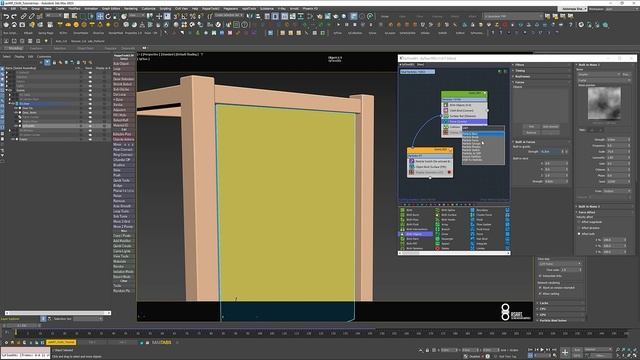The height and width of the screenshot is (360, 640).
Task: Select Birth Objects in operator depot
Action: pos(414,234)
